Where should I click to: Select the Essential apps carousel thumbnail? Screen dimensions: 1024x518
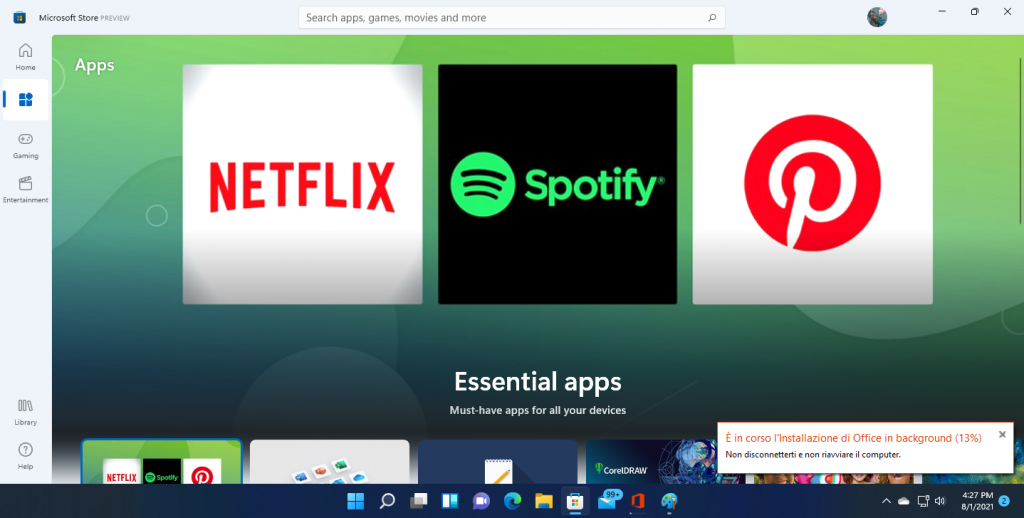click(161, 462)
